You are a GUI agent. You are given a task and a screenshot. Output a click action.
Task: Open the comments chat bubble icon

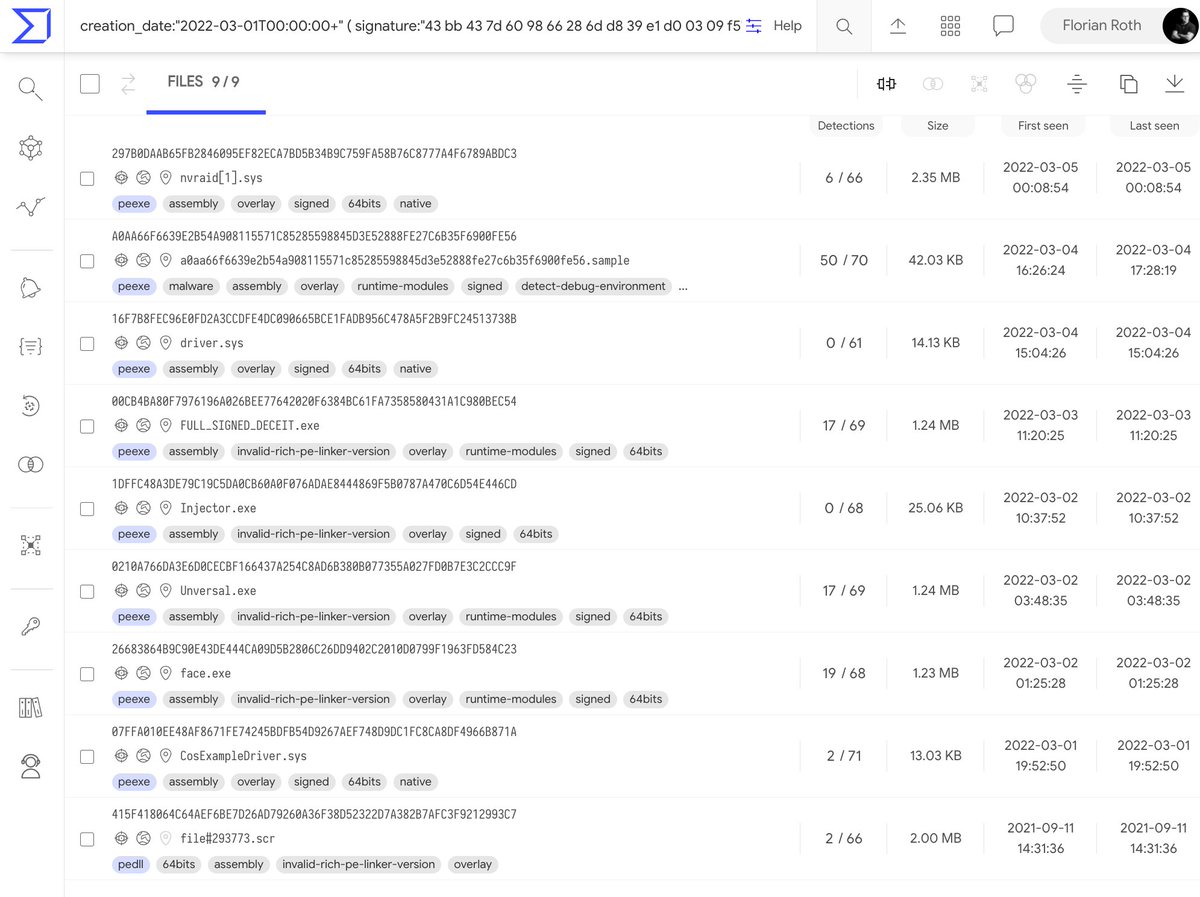coord(1003,26)
